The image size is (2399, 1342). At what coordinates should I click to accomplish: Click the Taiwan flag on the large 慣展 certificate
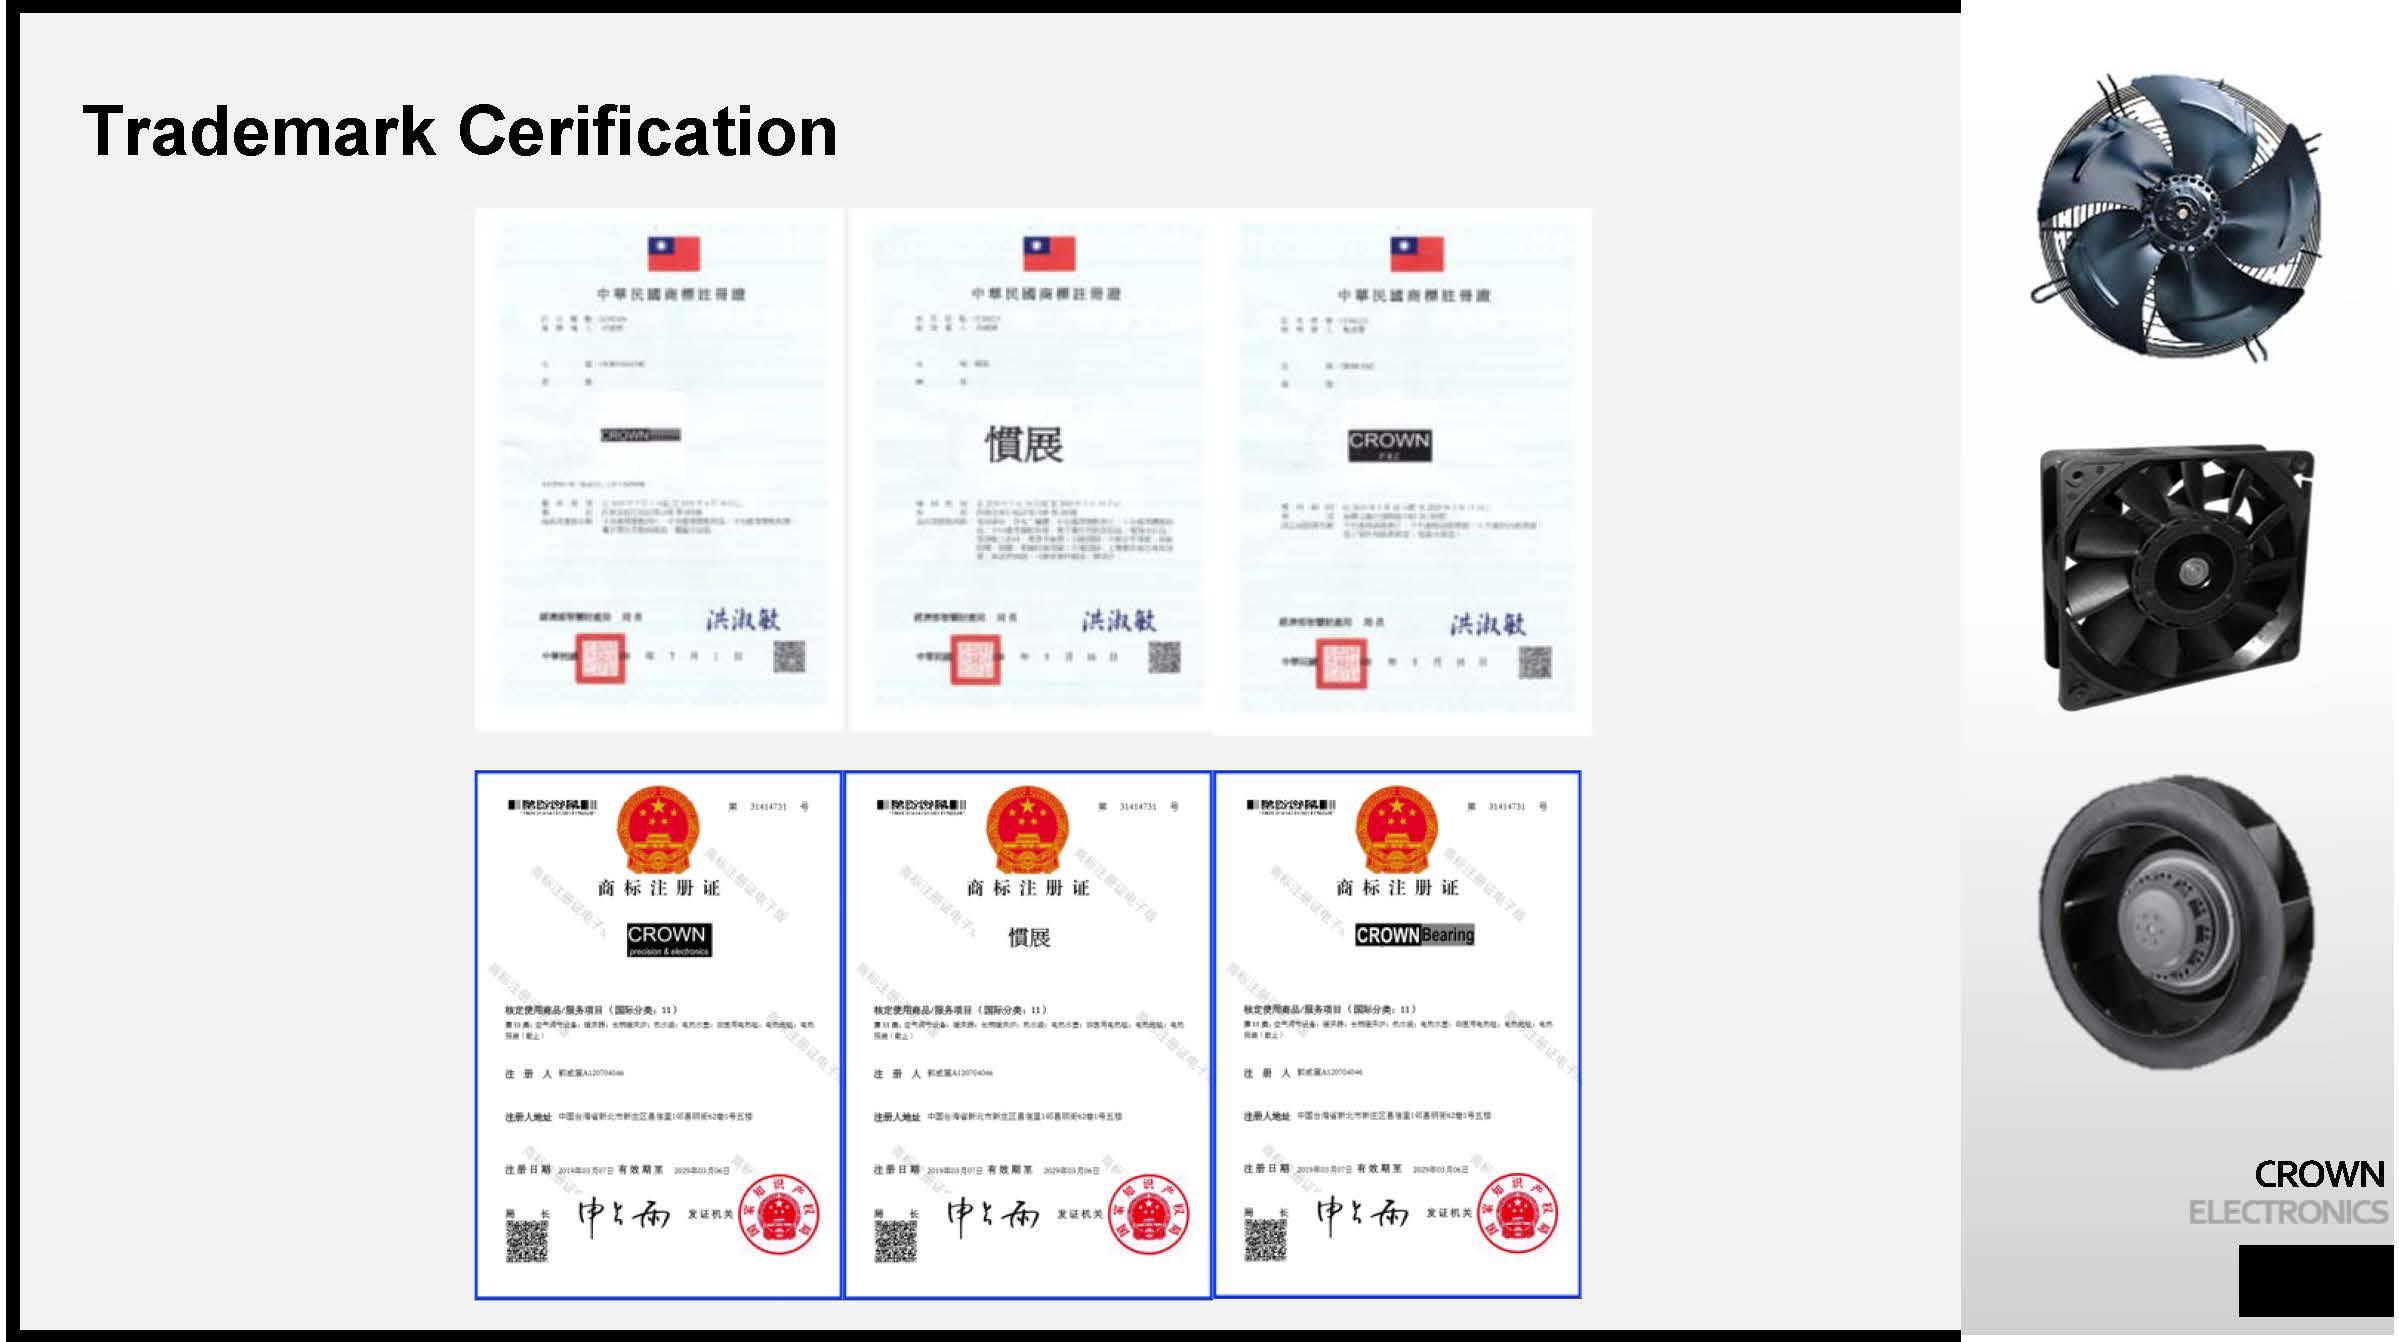coord(1049,254)
